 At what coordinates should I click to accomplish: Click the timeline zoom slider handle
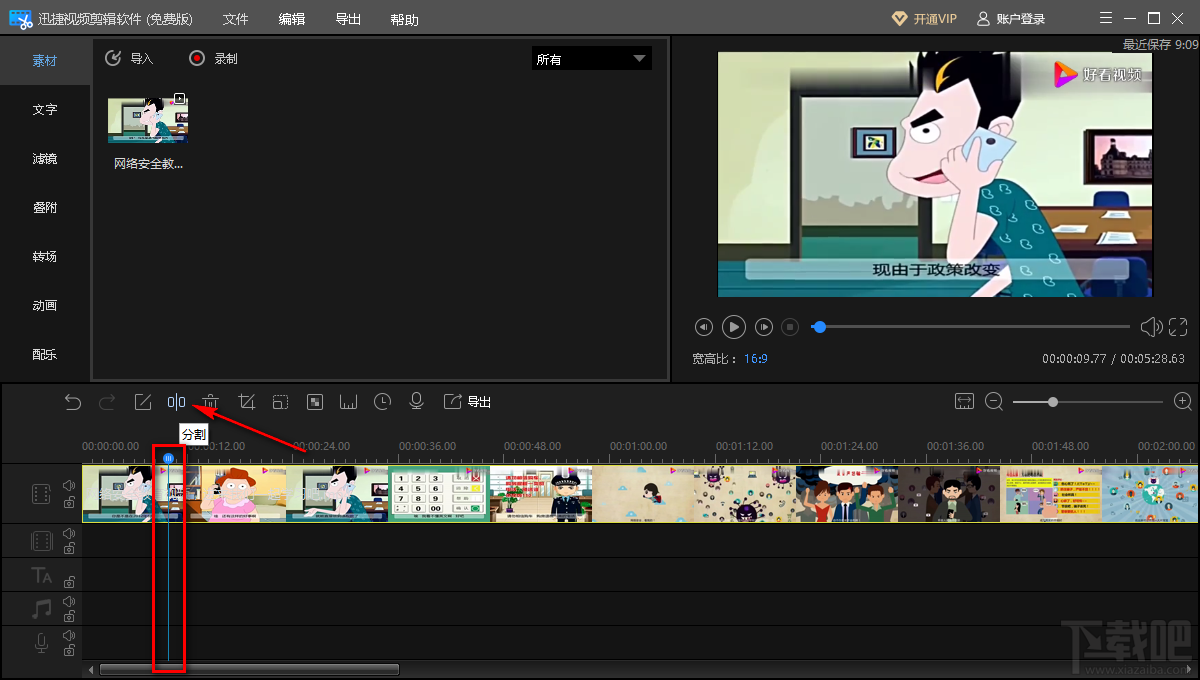1053,402
